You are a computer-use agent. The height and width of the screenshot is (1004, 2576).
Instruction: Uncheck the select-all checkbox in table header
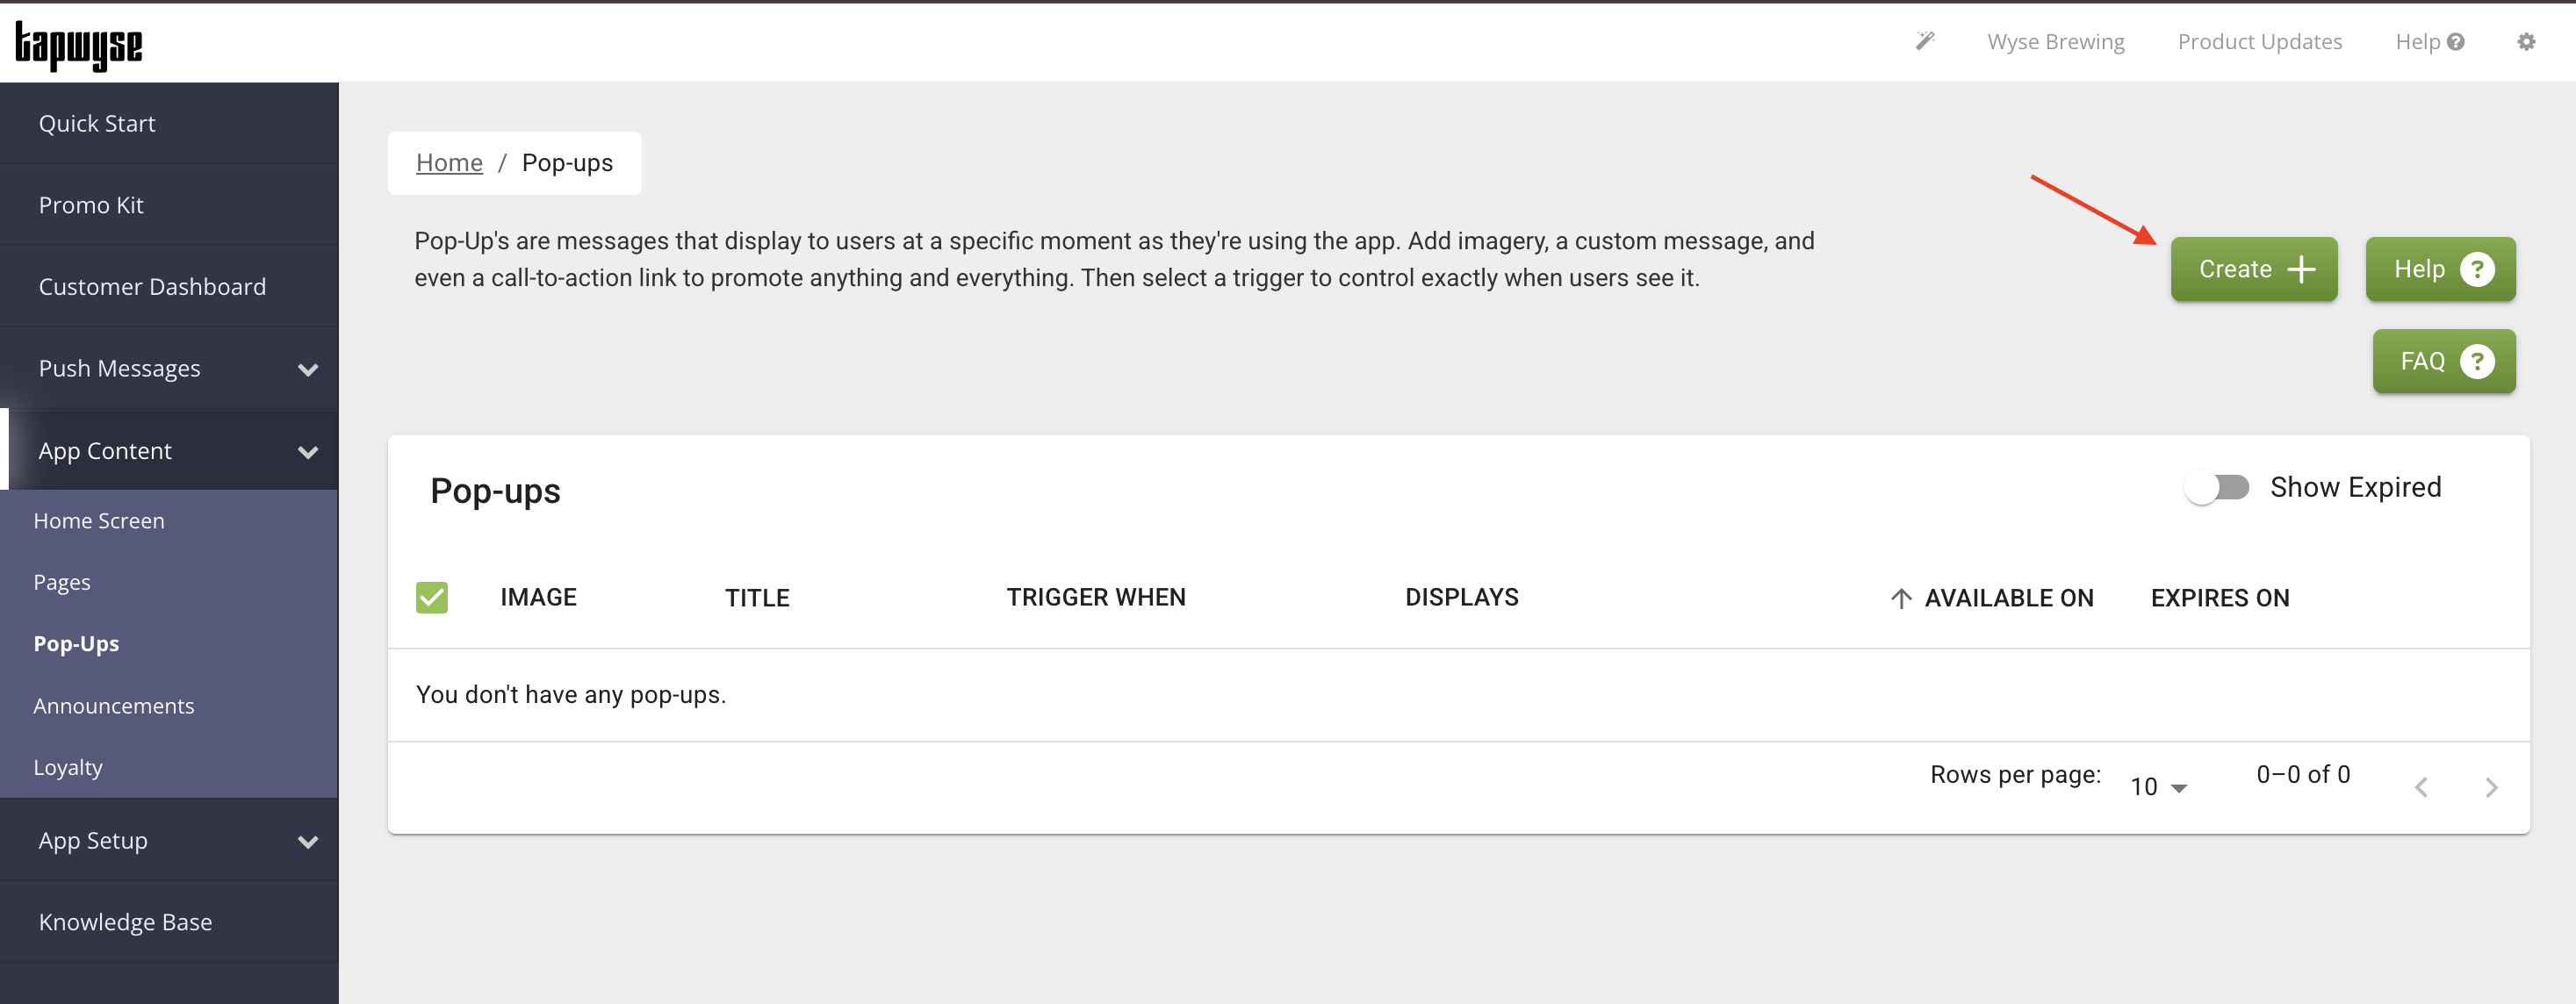pyautogui.click(x=432, y=597)
